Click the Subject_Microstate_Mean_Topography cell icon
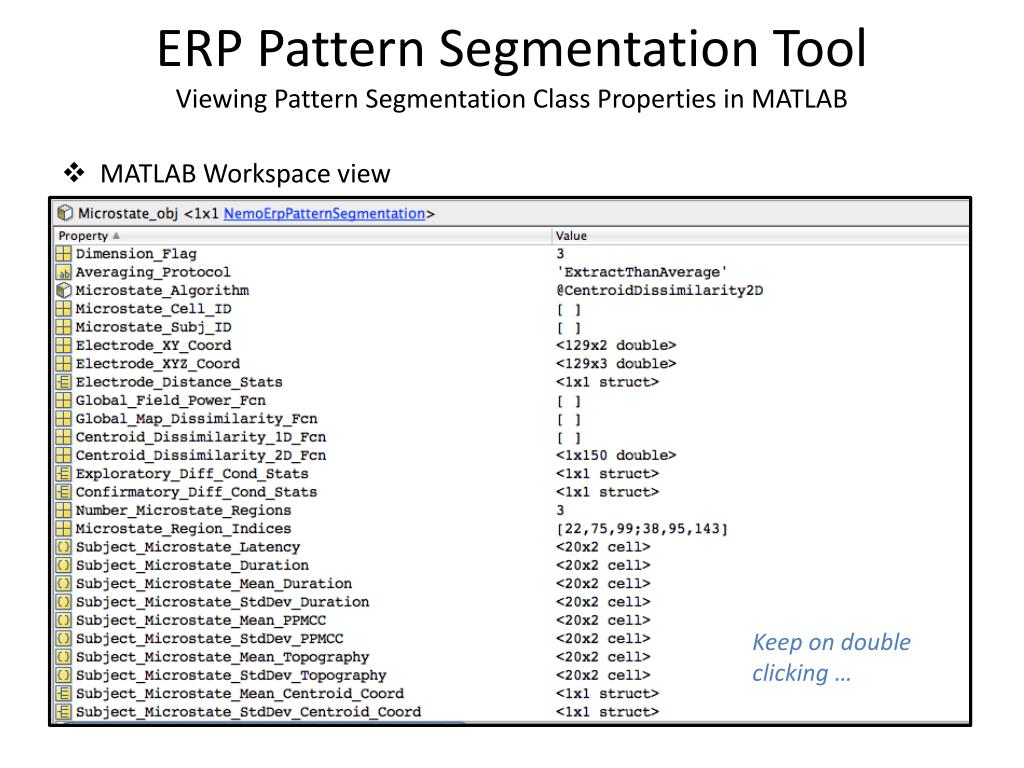This screenshot has width=1024, height=768. [x=63, y=656]
